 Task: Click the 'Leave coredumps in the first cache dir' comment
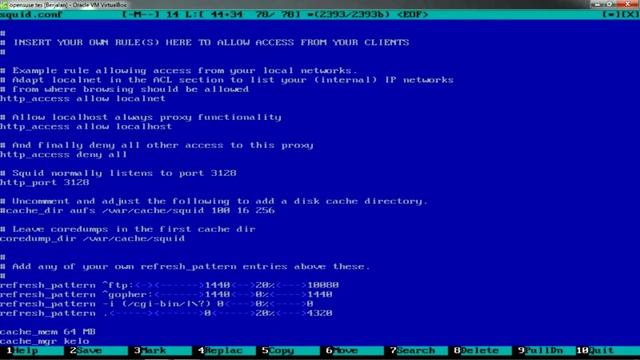pos(128,229)
